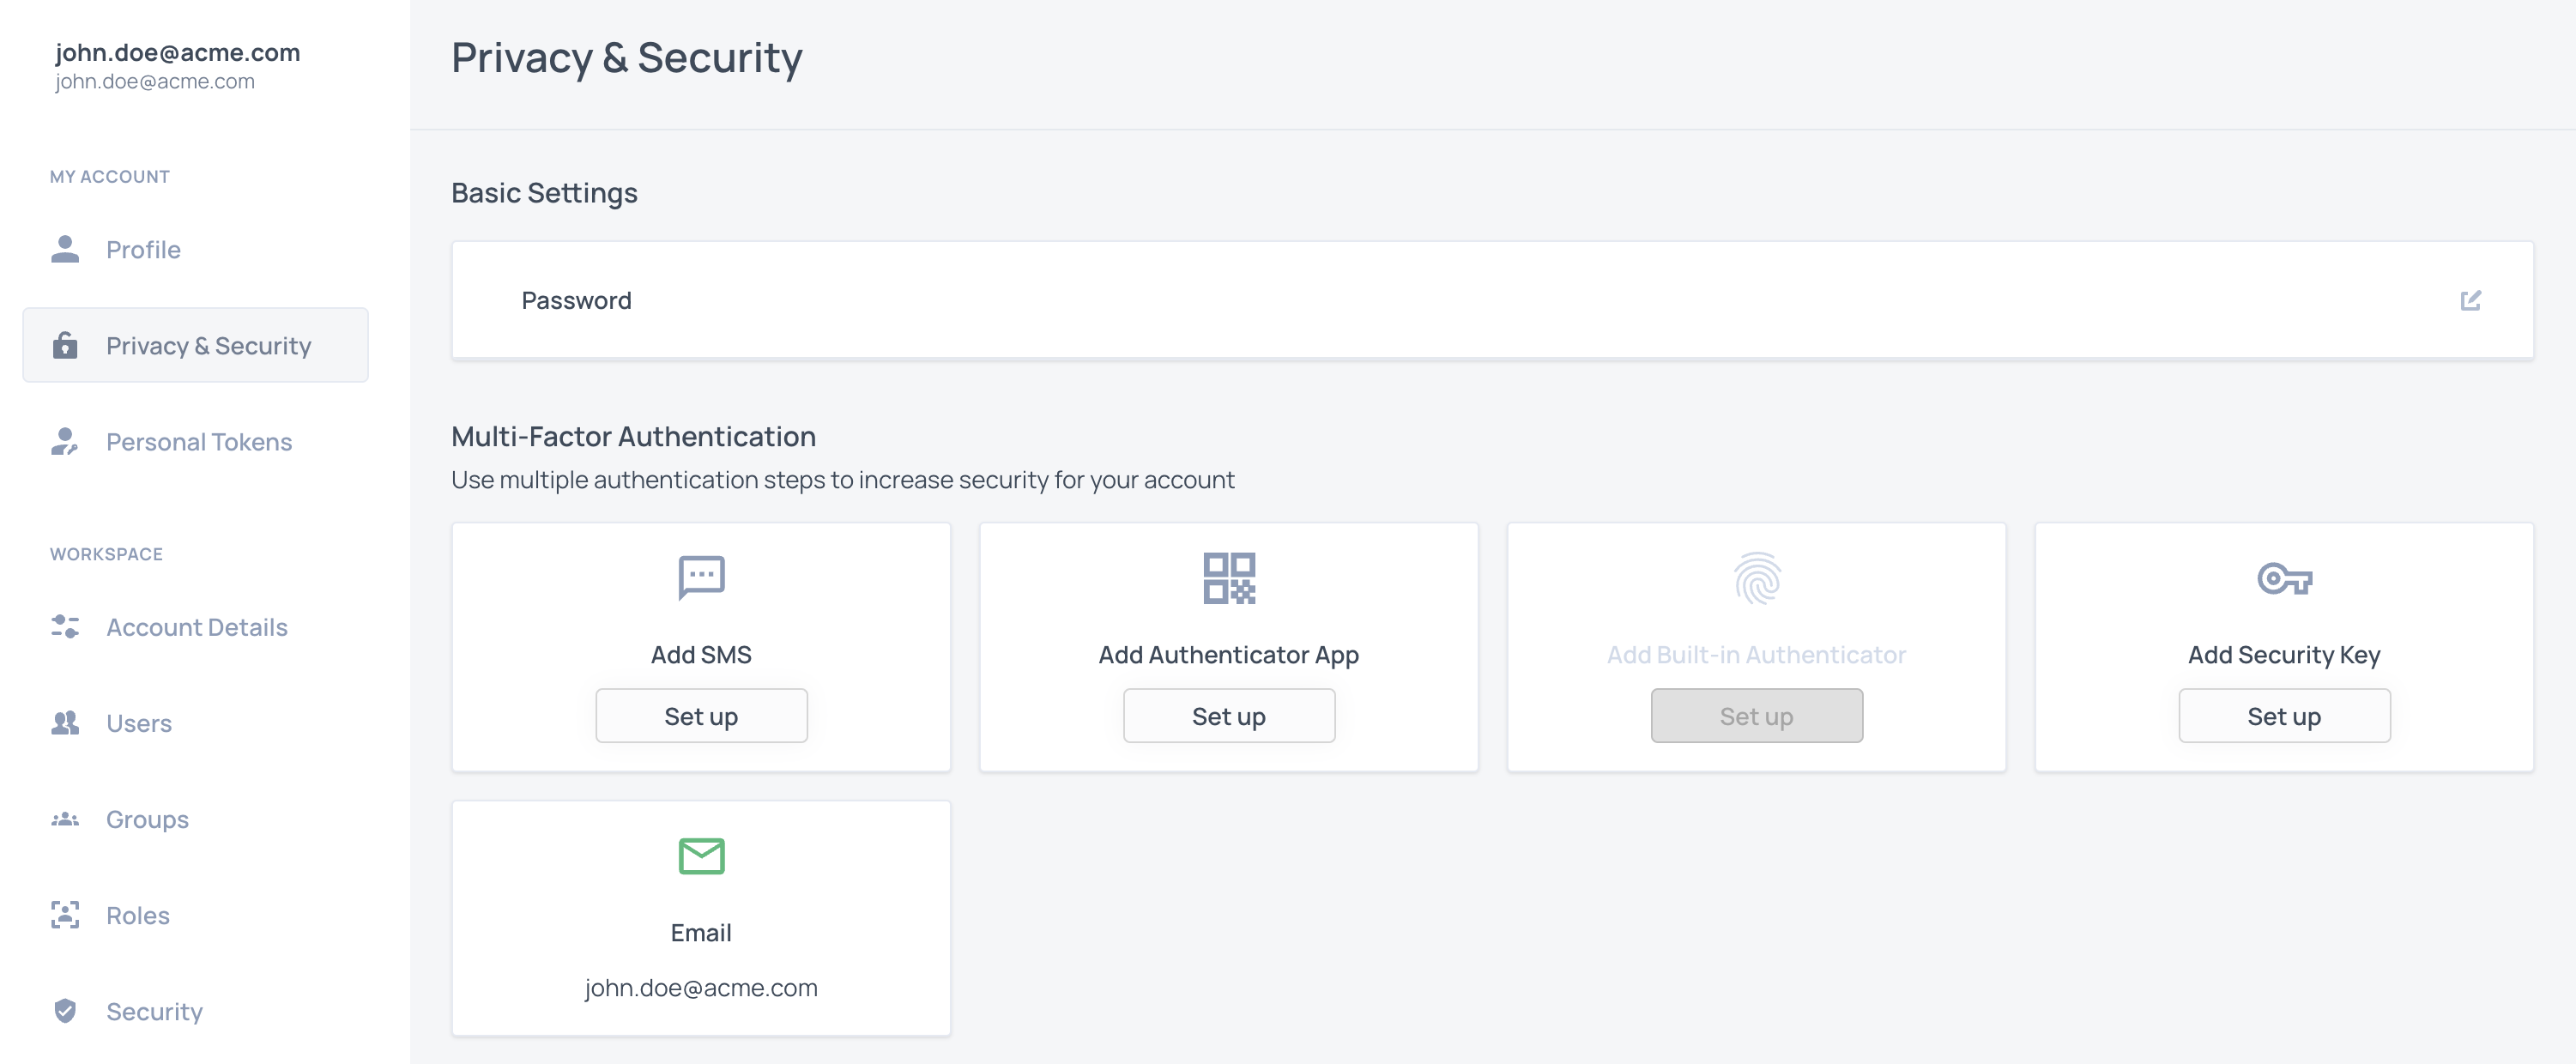
Task: Click the QR code authenticator icon
Action: 1228,578
